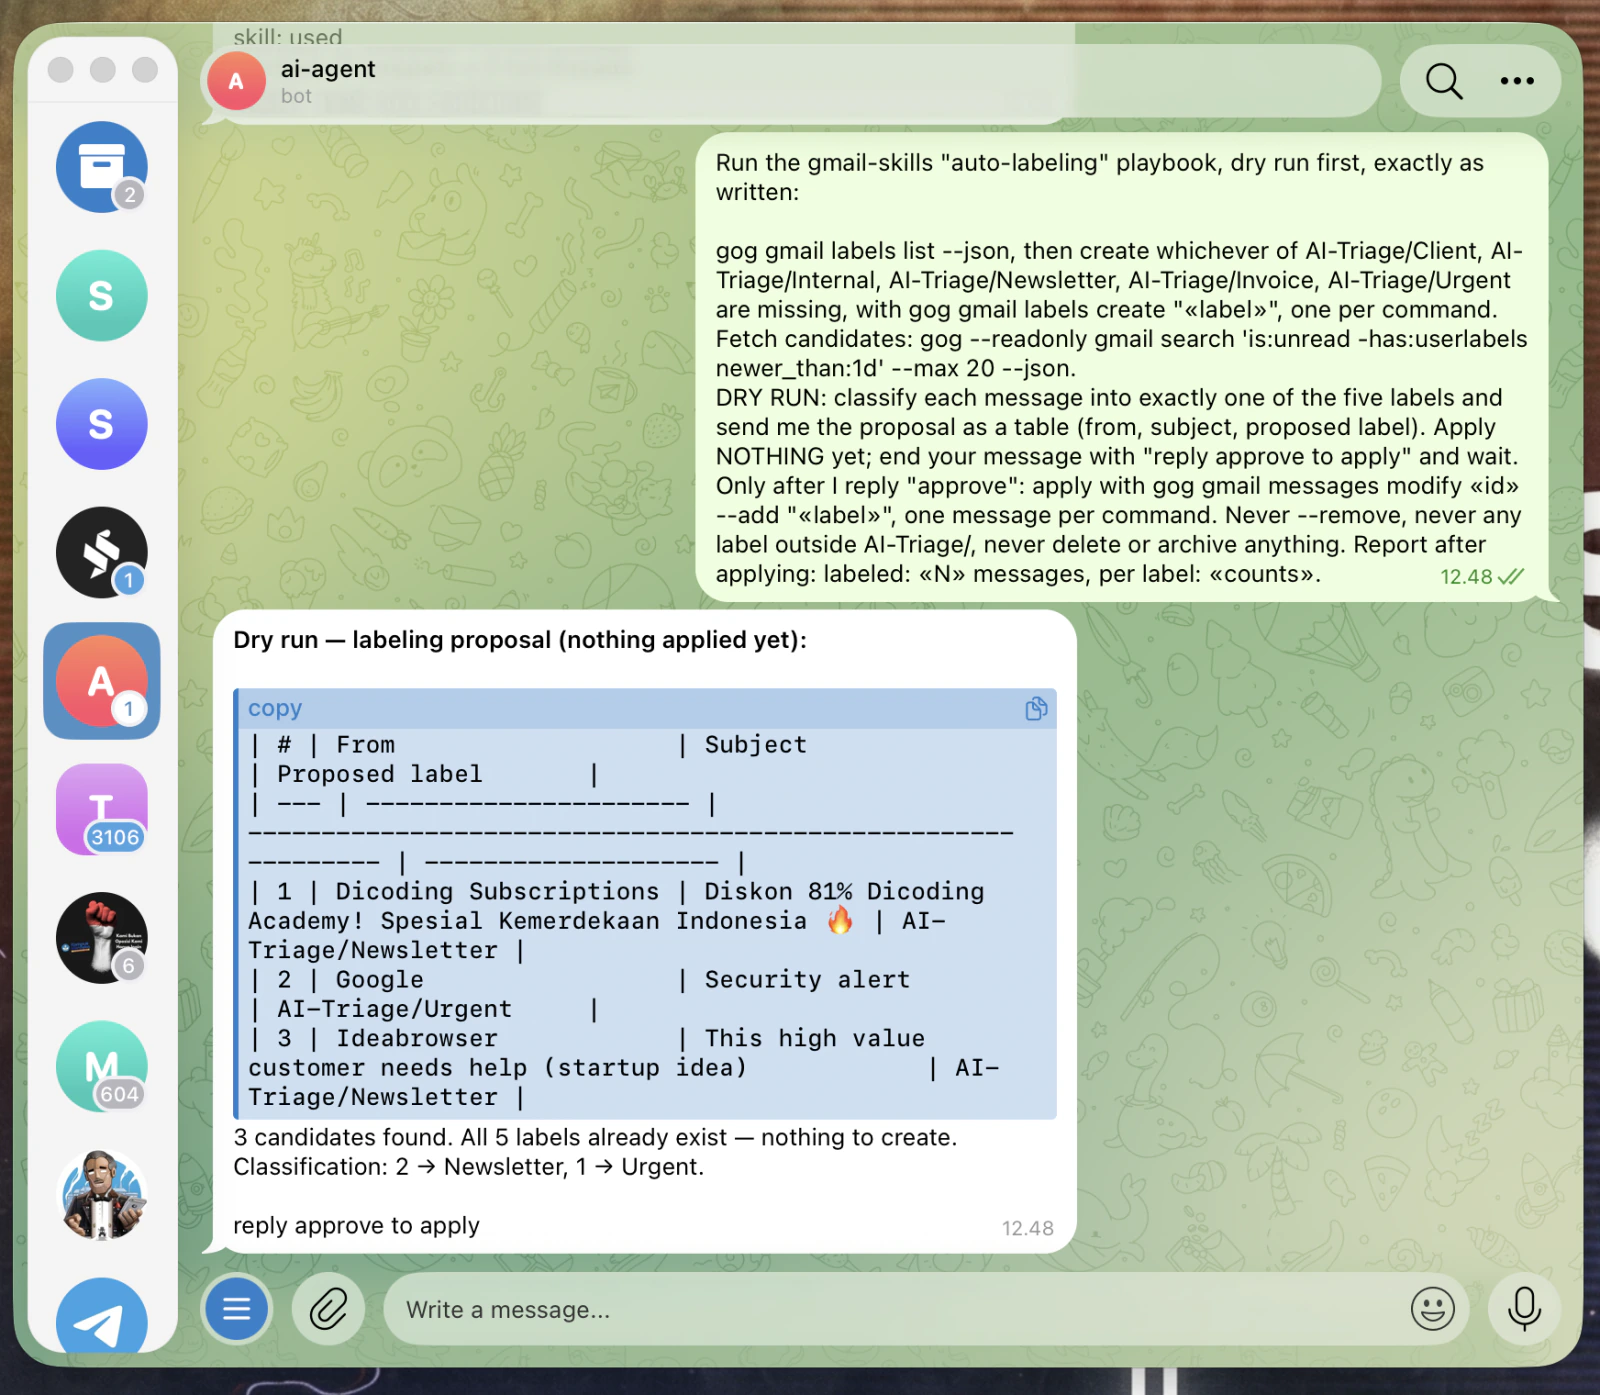Image resolution: width=1600 pixels, height=1395 pixels.
Task: Open the Archived Chats folder in sidebar
Action: (102, 167)
